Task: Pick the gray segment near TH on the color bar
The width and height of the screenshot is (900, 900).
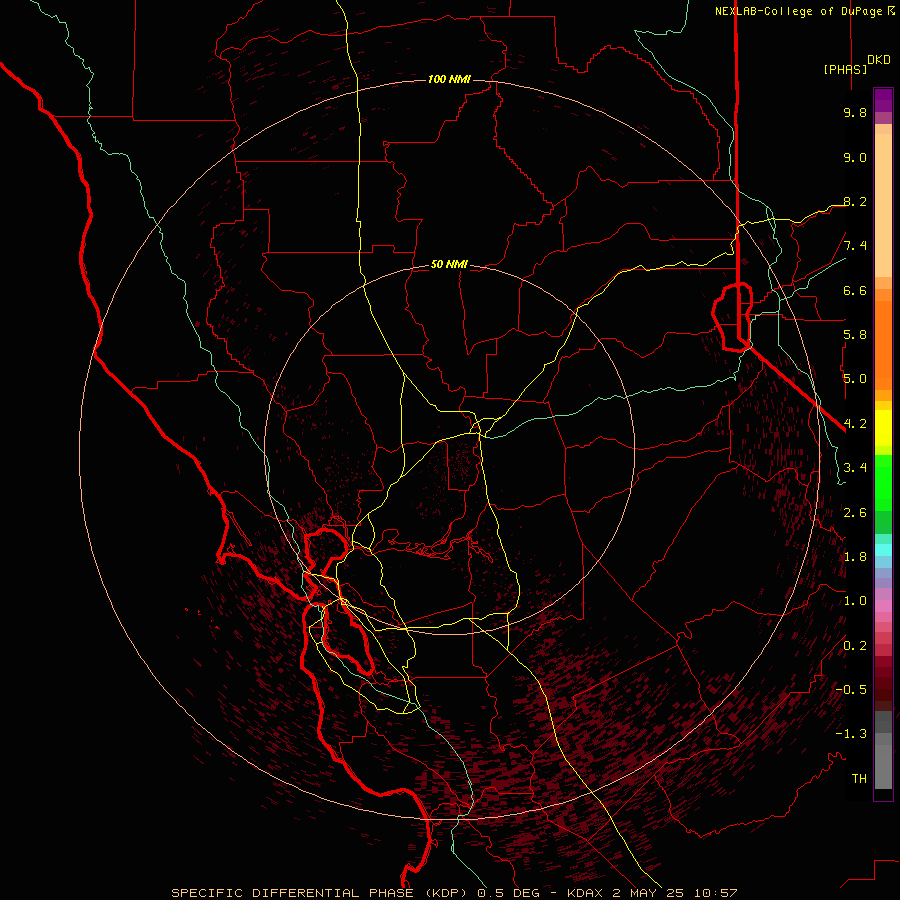Action: click(883, 766)
